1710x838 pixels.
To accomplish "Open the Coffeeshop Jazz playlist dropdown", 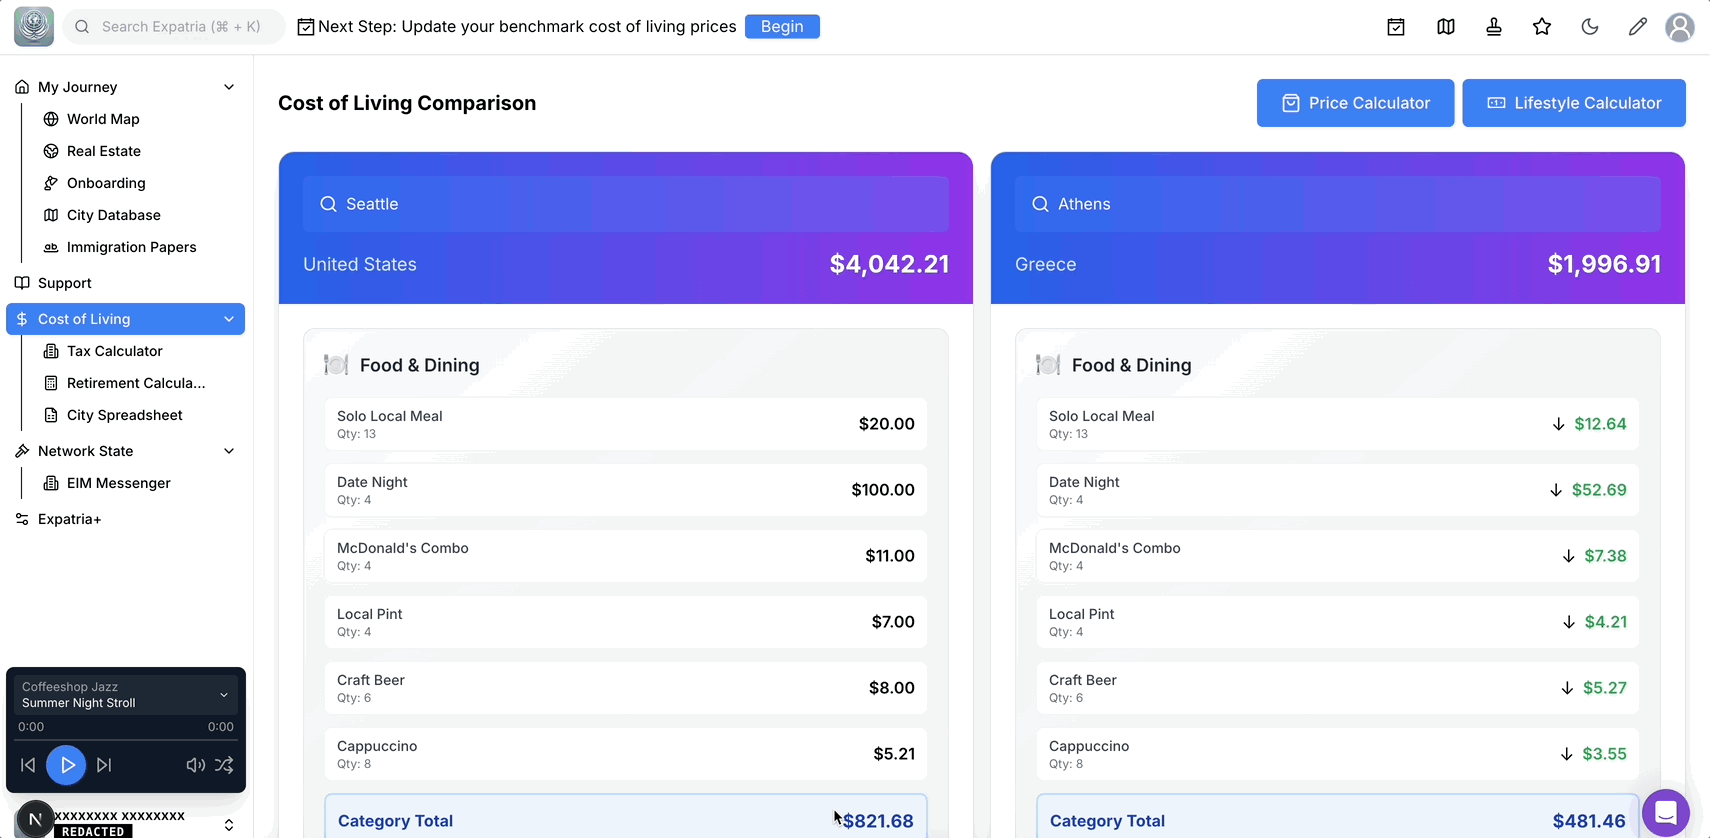I will click(224, 695).
